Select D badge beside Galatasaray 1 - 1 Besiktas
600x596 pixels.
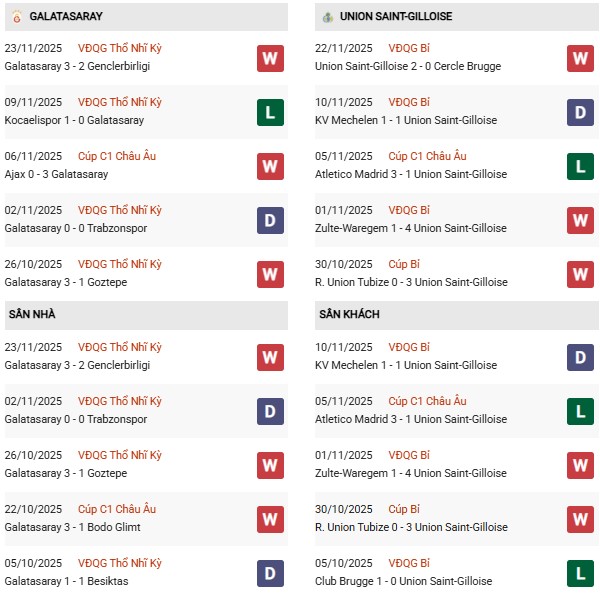269,573
